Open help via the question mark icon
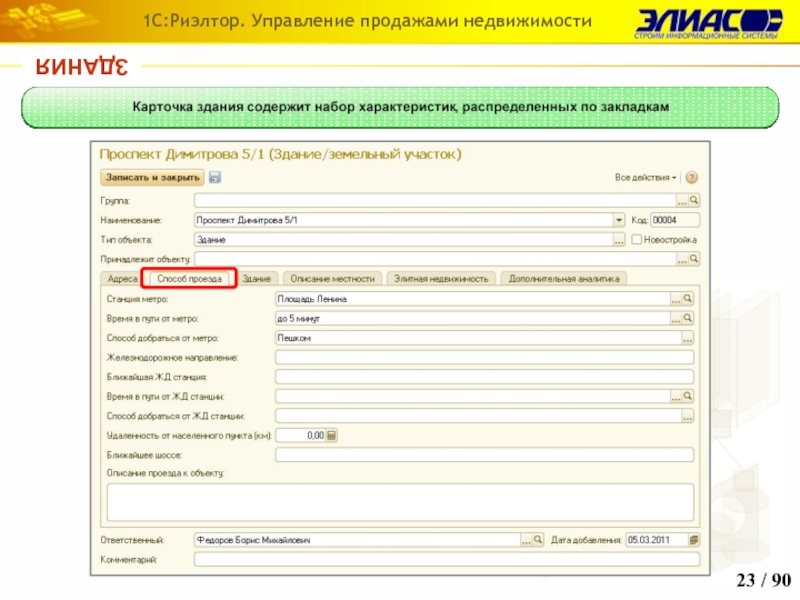800x600 pixels. click(691, 178)
